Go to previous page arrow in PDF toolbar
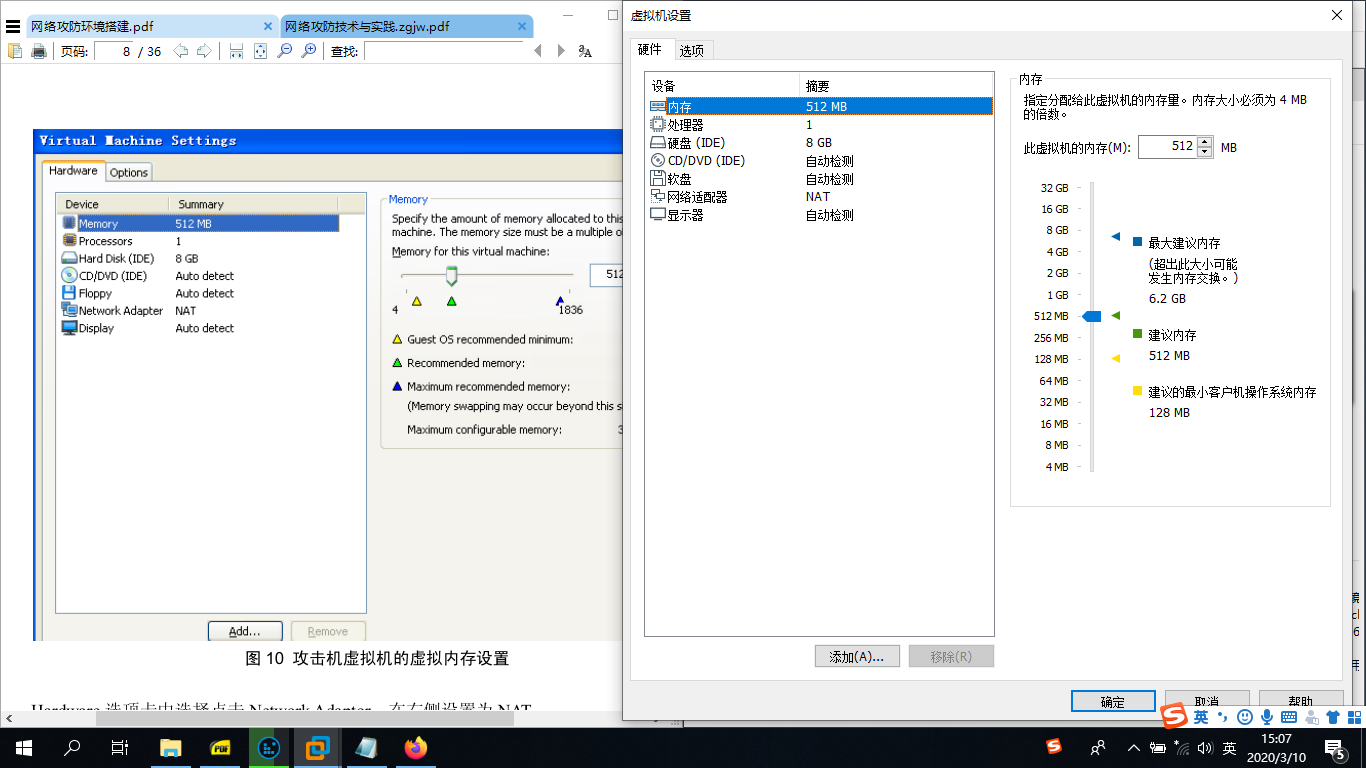This screenshot has height=768, width=1366. pyautogui.click(x=181, y=51)
